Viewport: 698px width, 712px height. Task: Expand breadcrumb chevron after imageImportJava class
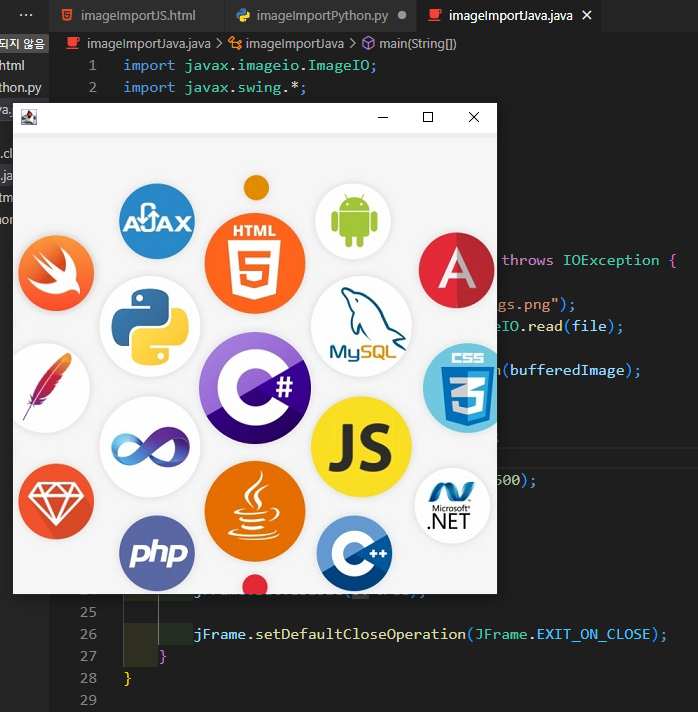353,44
